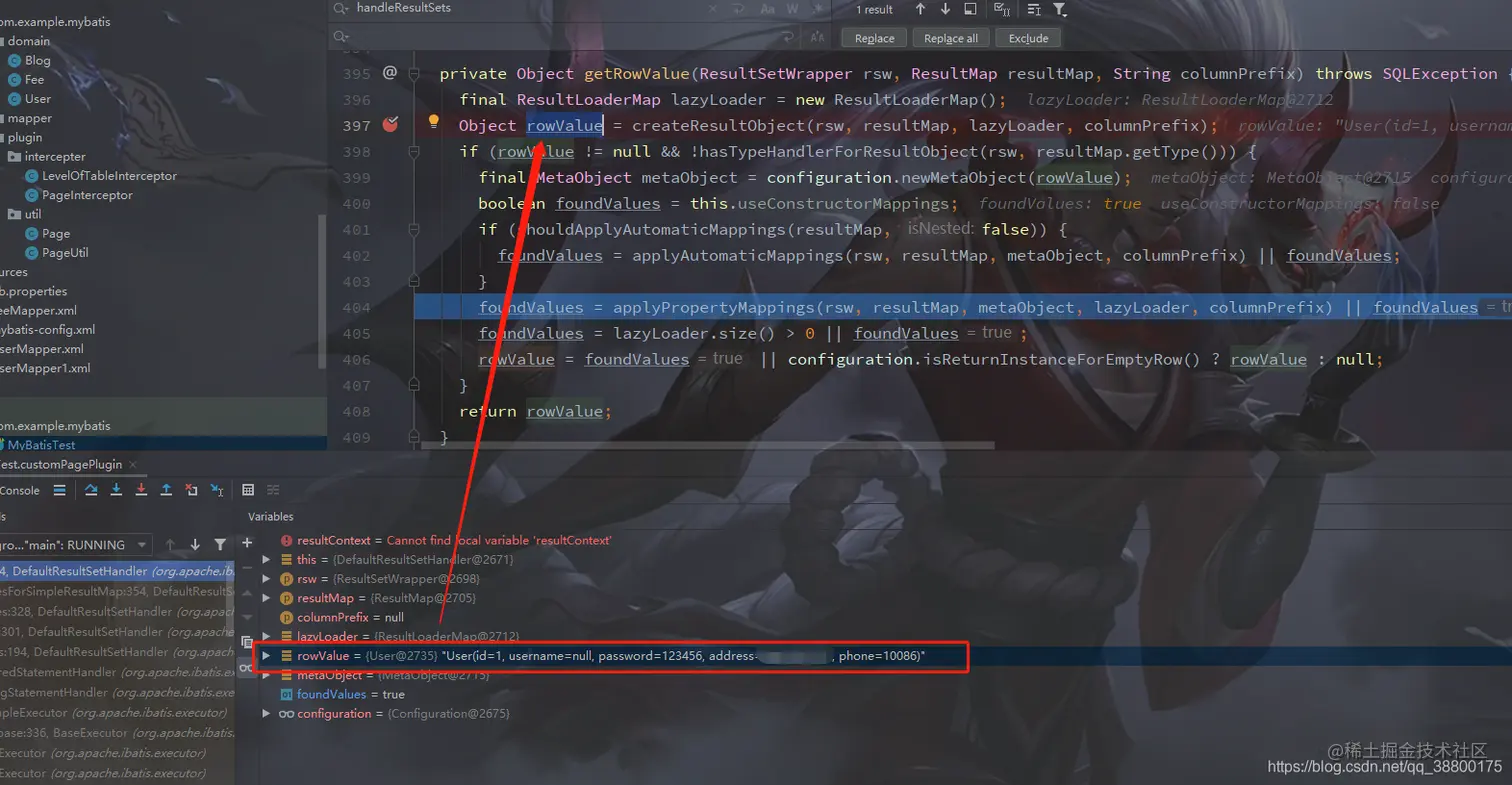
Task: Click the Step Into debugger icon
Action: pos(116,490)
